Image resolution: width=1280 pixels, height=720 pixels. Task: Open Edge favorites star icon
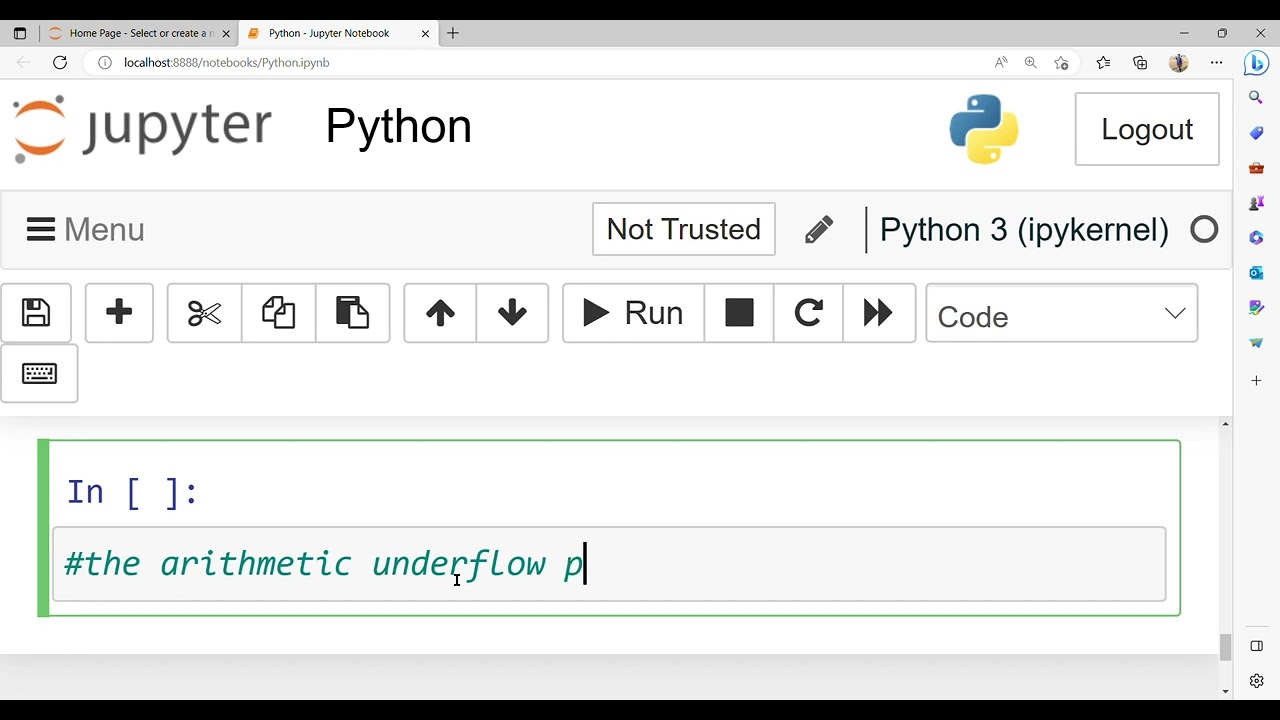click(1103, 62)
